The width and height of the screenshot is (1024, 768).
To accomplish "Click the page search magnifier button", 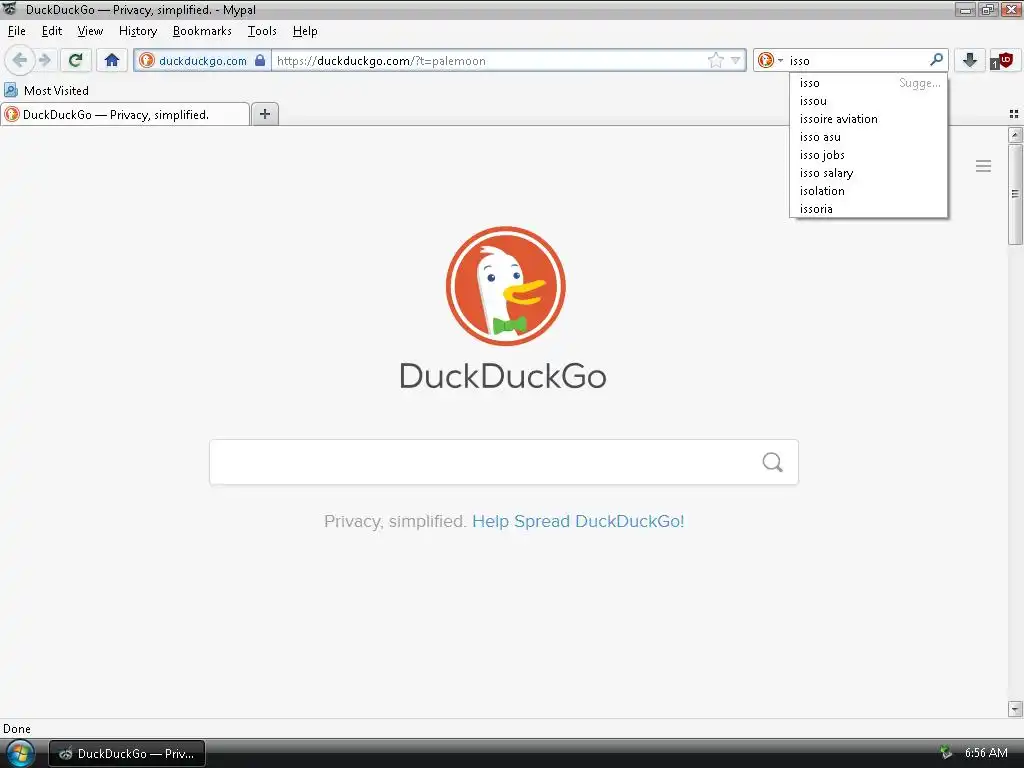I will click(772, 462).
